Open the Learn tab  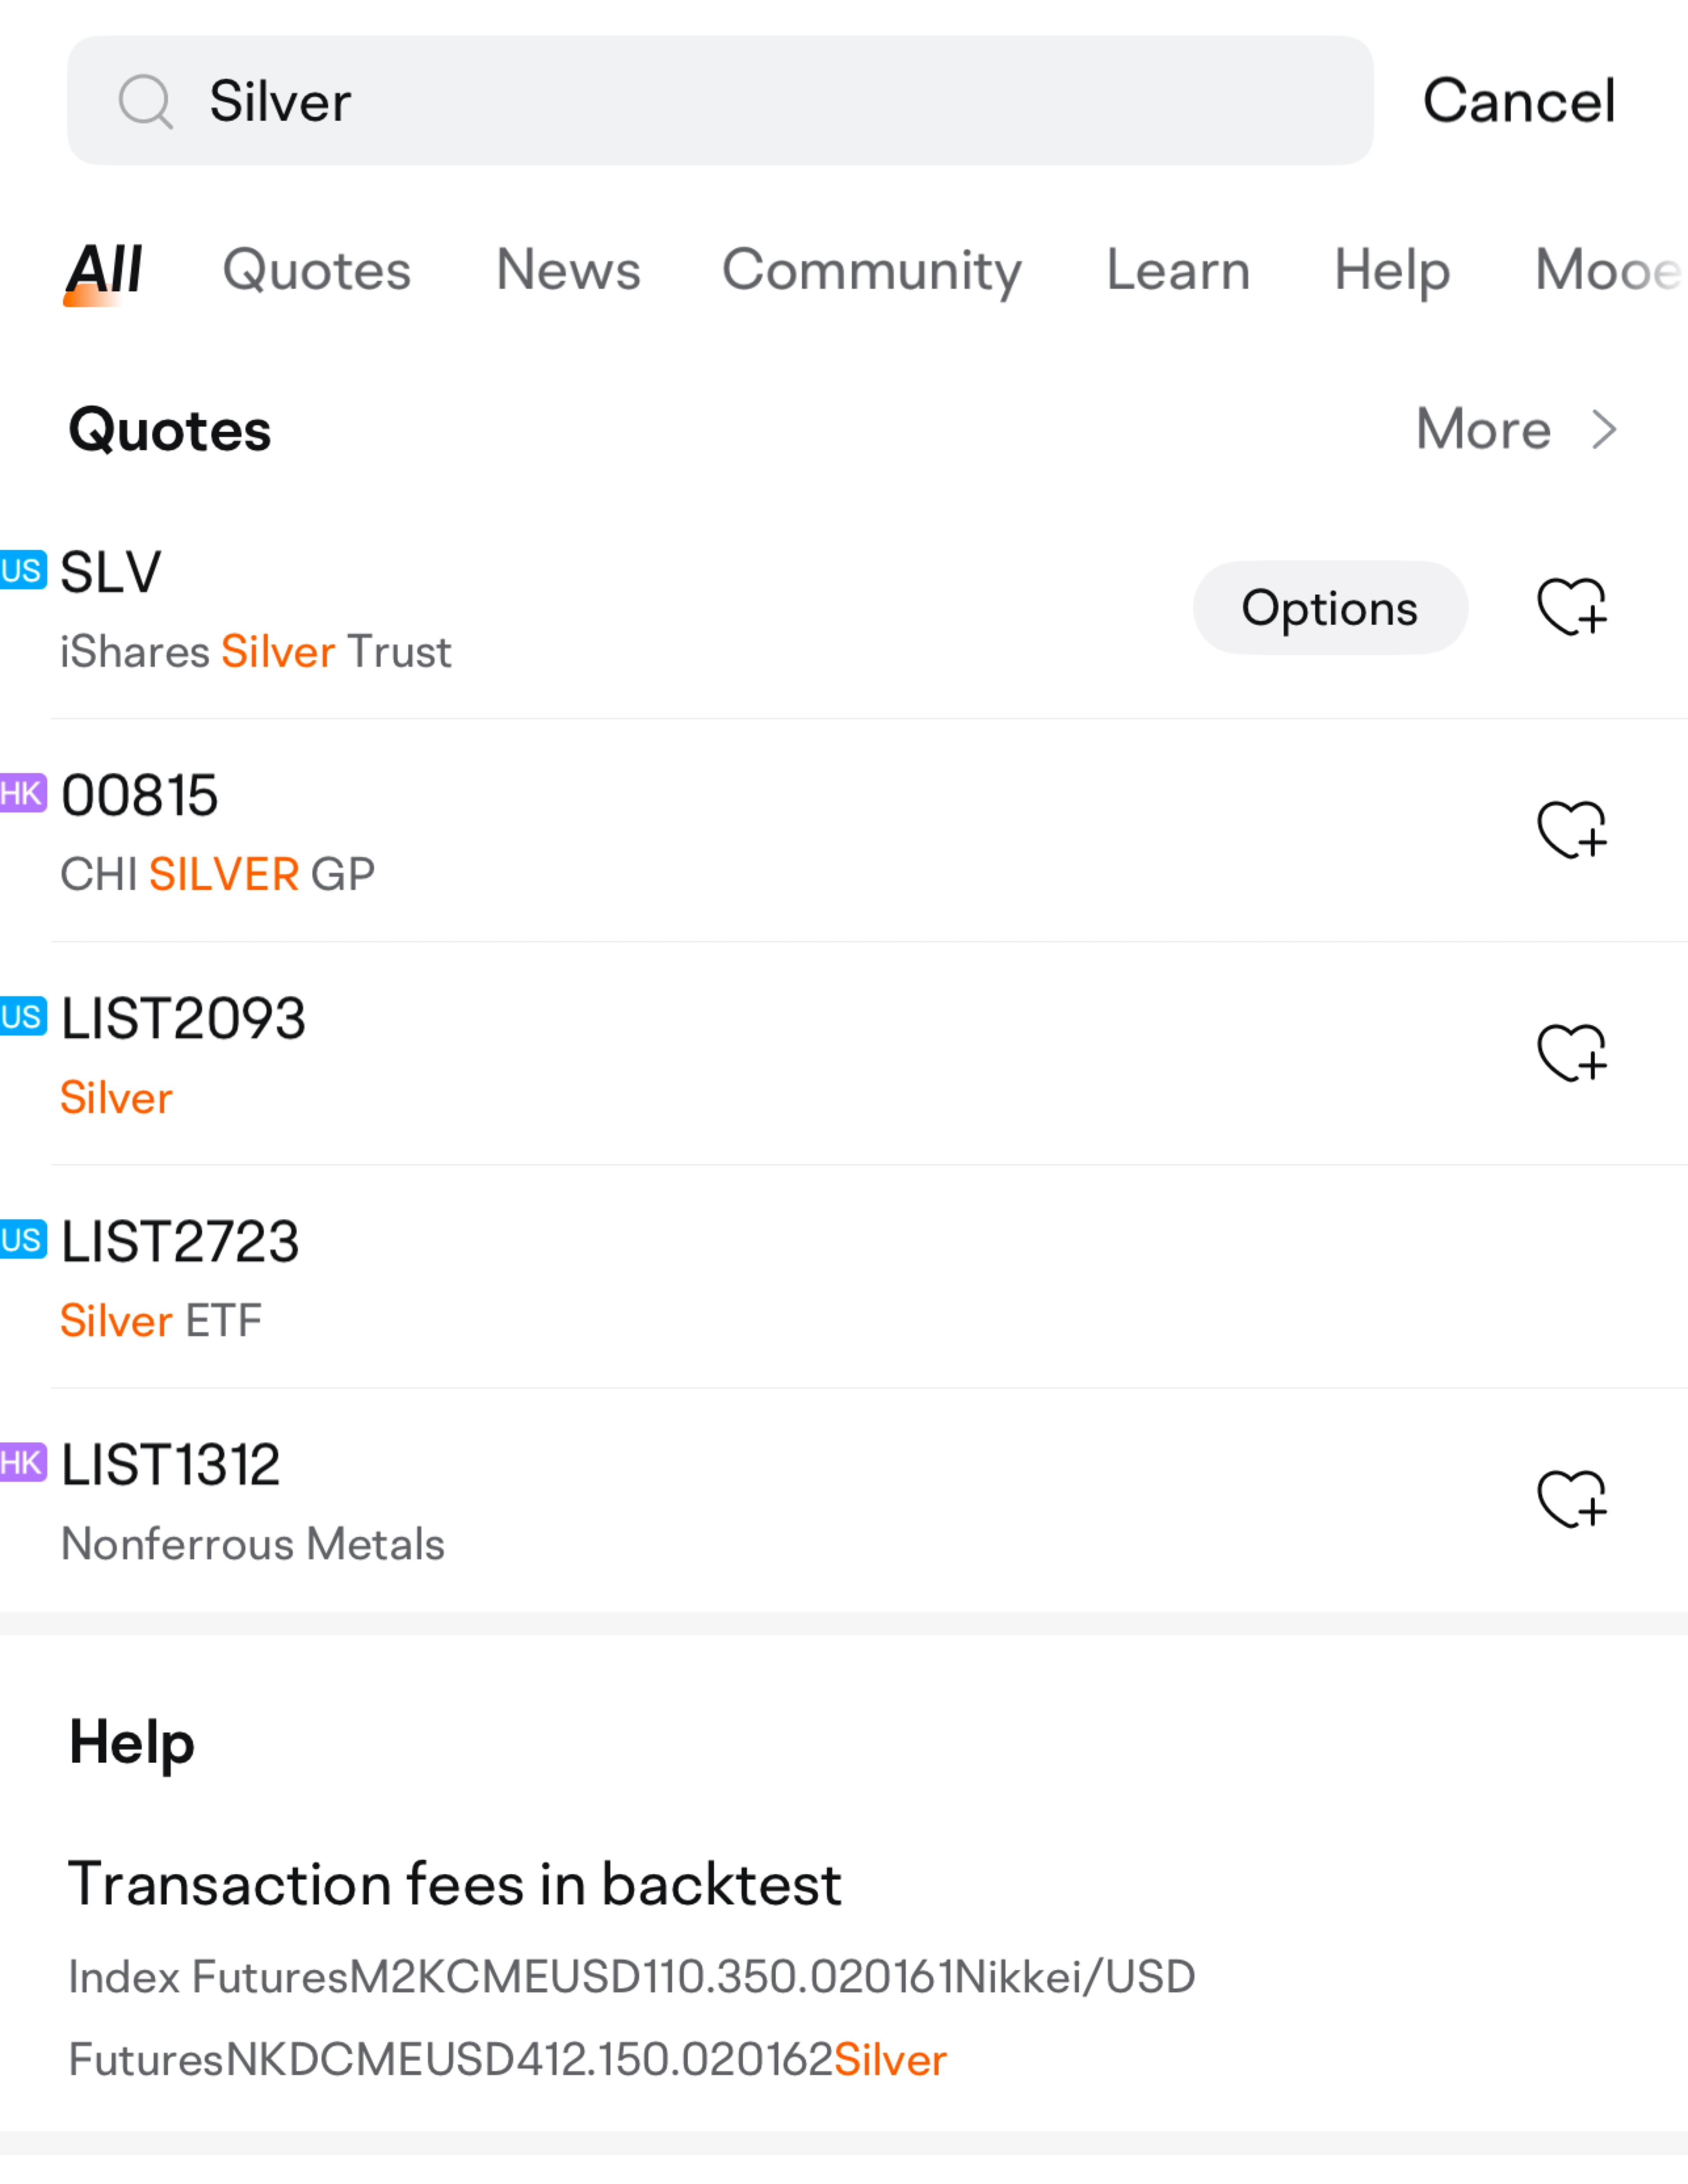click(1178, 270)
